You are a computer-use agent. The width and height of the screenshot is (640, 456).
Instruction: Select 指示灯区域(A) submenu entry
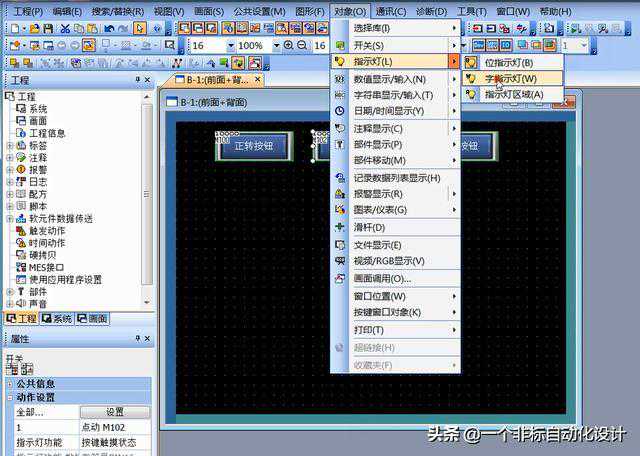(514, 94)
